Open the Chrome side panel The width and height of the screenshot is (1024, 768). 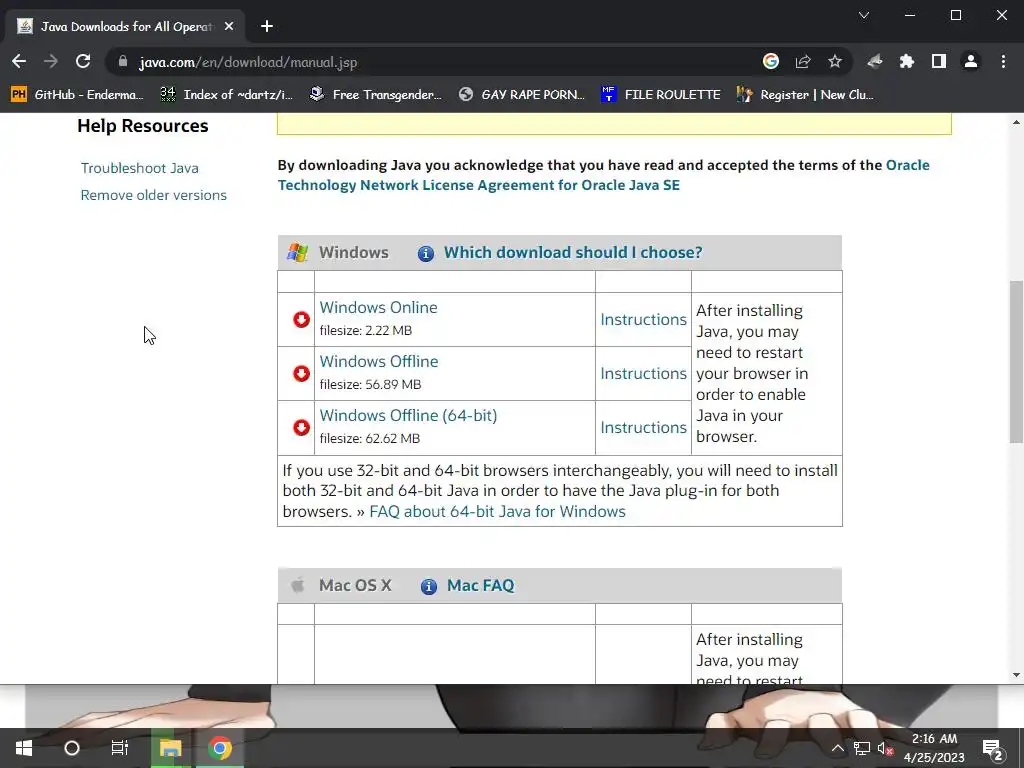[938, 61]
